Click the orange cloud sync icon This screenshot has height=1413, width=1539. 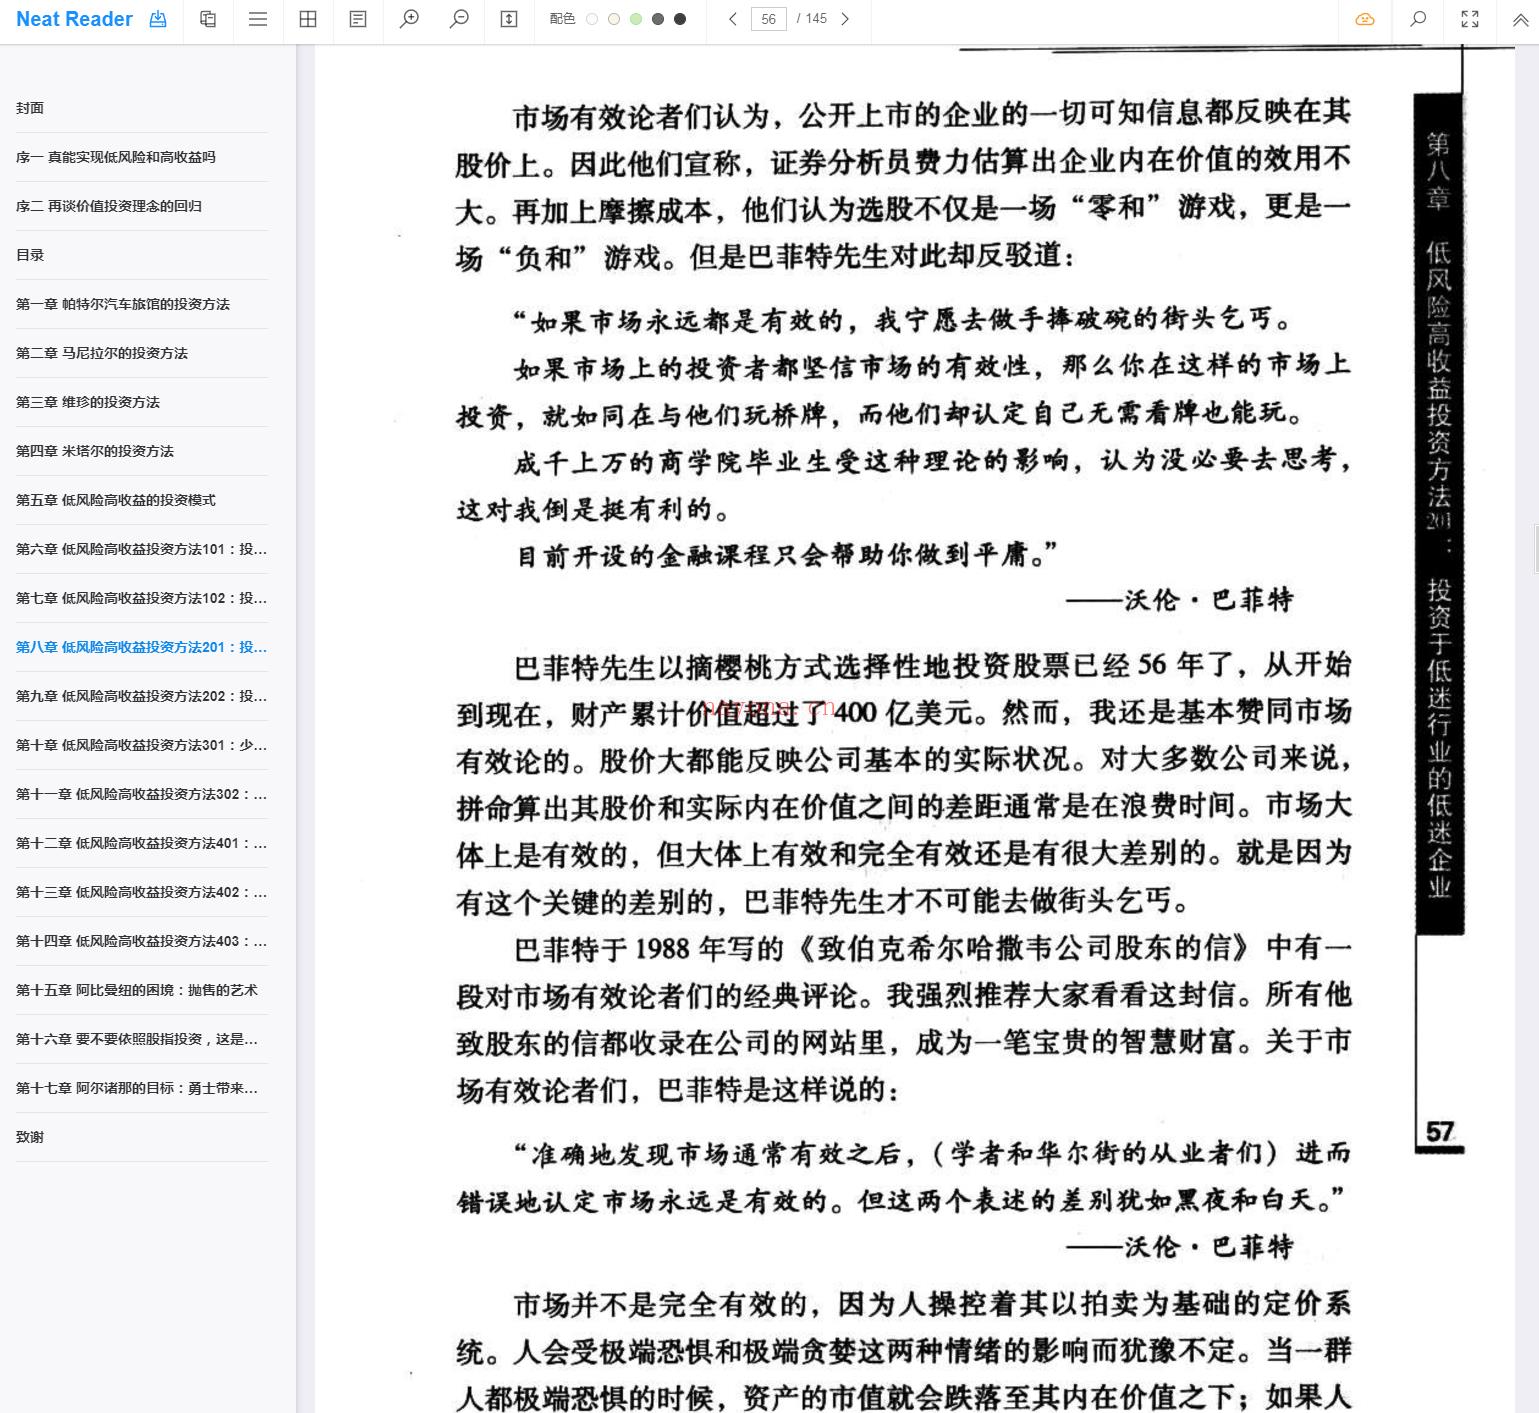click(x=1365, y=19)
